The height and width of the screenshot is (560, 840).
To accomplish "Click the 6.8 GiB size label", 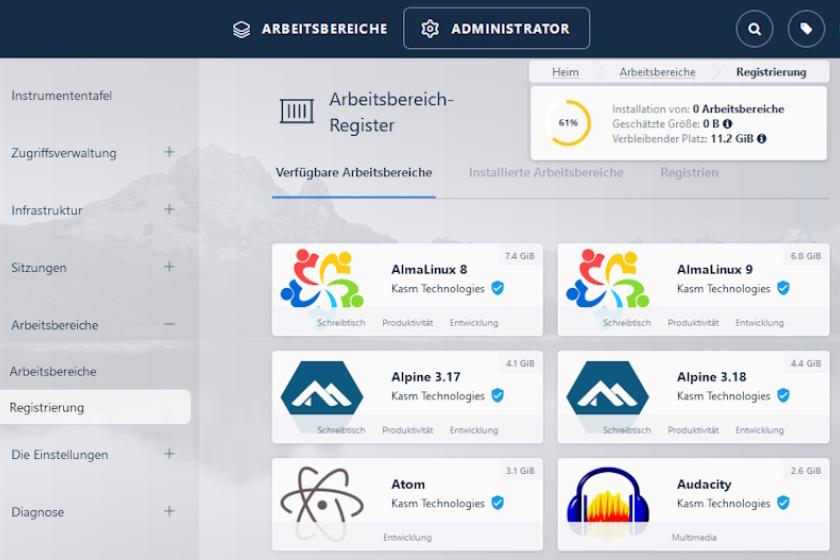I will pos(805,256).
